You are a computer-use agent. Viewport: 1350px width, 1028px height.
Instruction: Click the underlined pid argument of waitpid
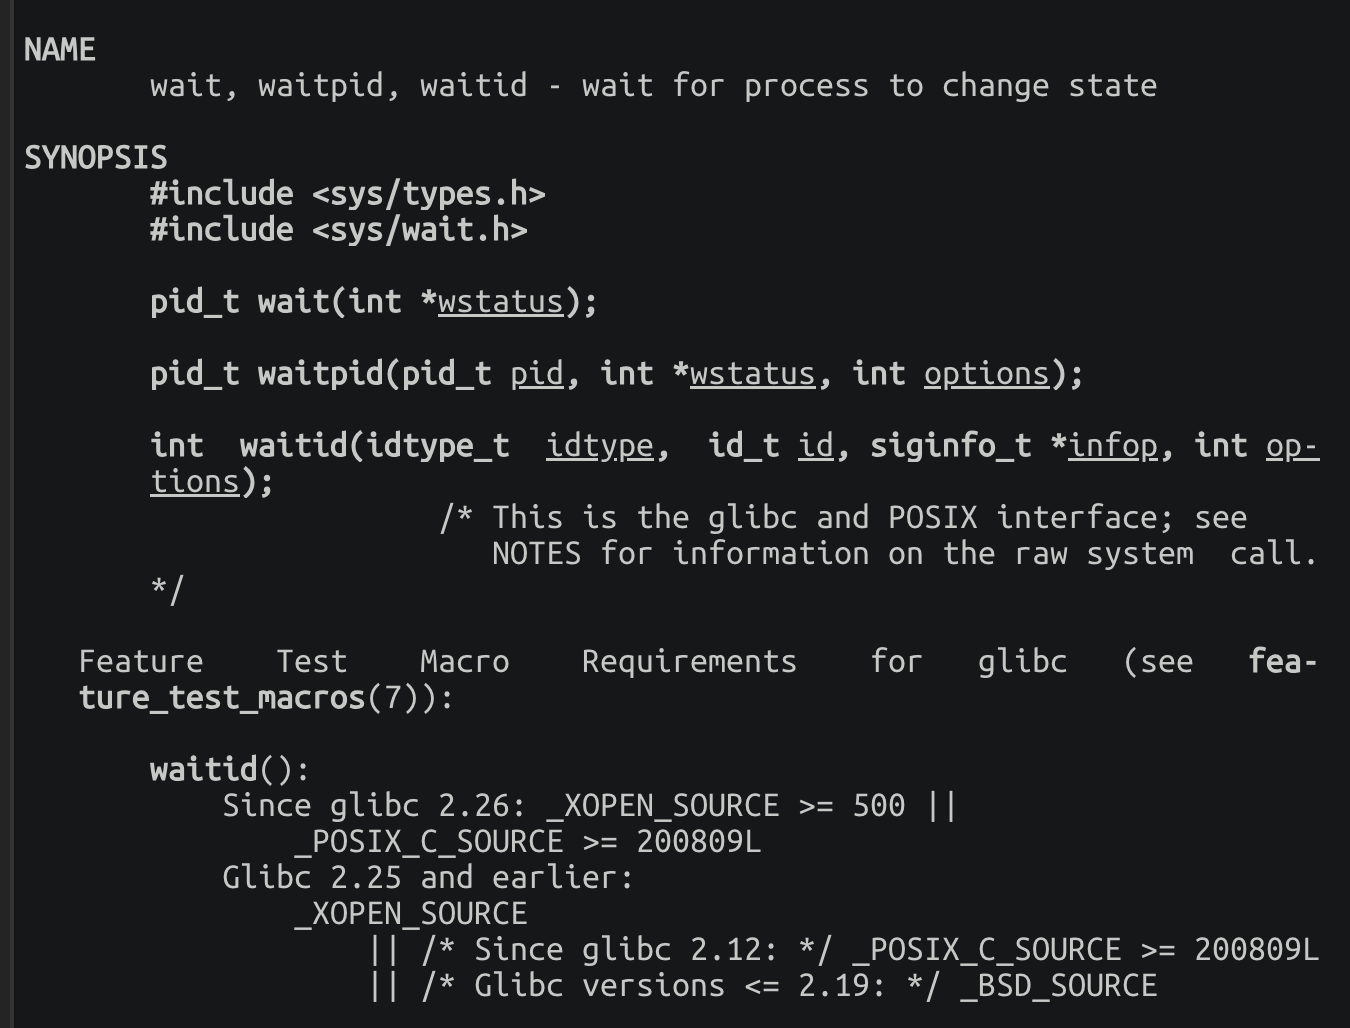(537, 374)
